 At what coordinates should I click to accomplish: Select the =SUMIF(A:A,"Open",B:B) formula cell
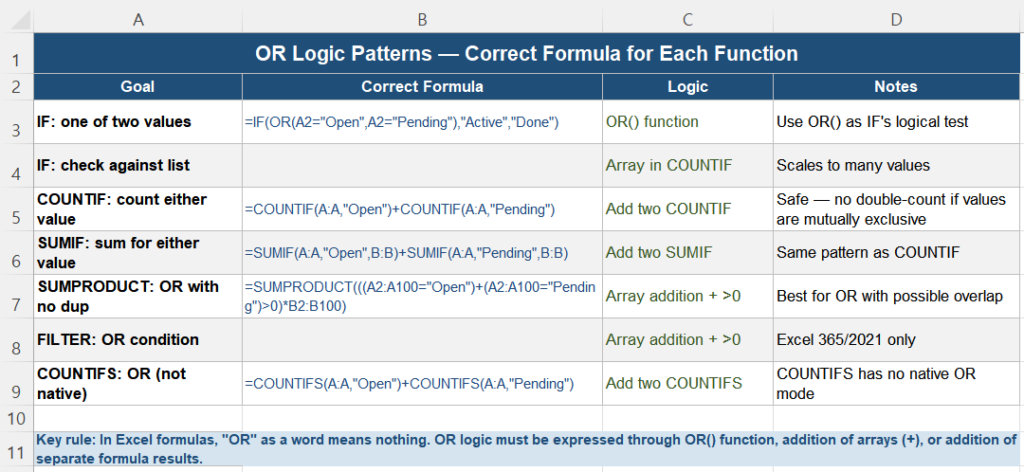click(x=423, y=253)
